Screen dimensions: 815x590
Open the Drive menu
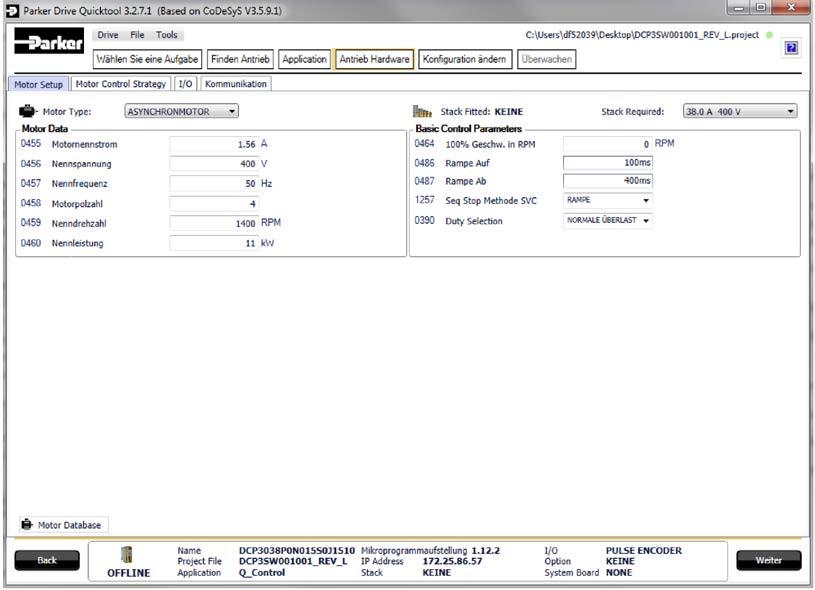coord(108,35)
